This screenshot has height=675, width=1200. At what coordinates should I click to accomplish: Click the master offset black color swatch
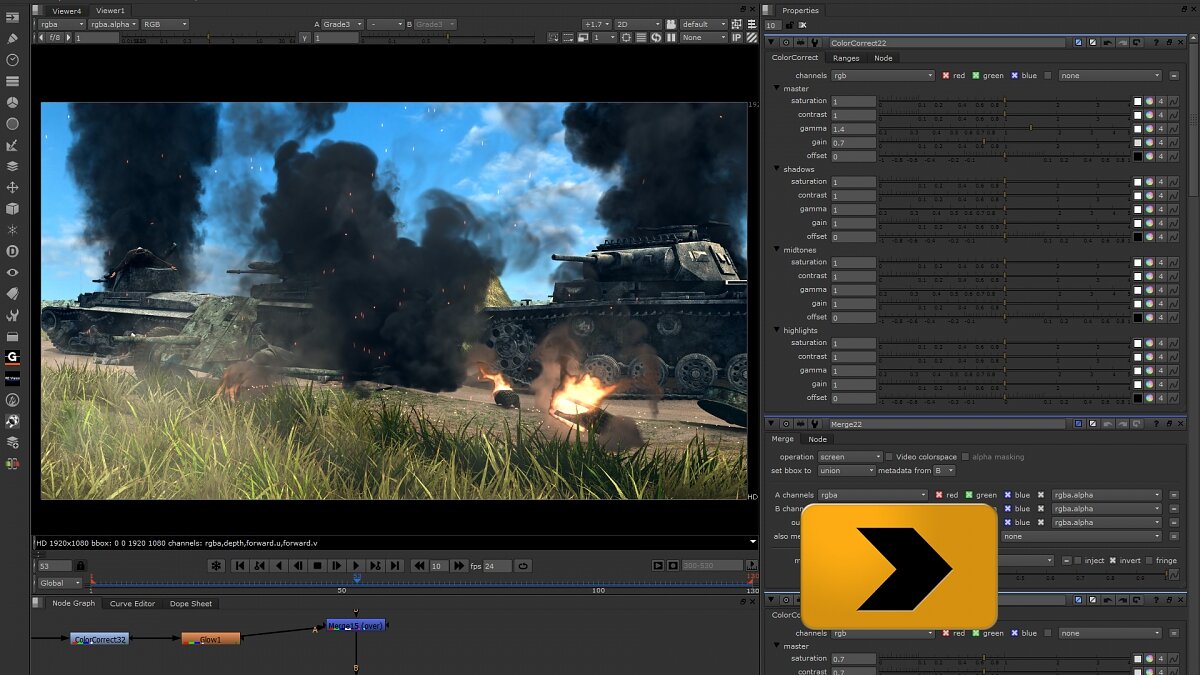point(1137,156)
